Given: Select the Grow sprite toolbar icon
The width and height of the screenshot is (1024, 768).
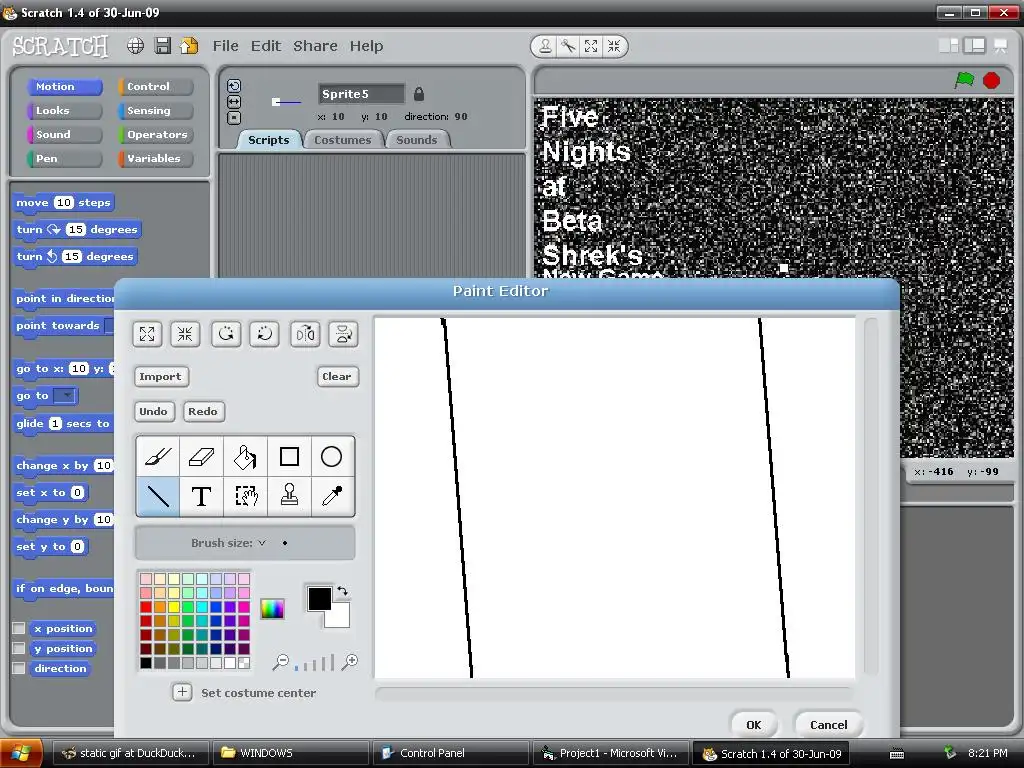Looking at the screenshot, I should pyautogui.click(x=591, y=46).
